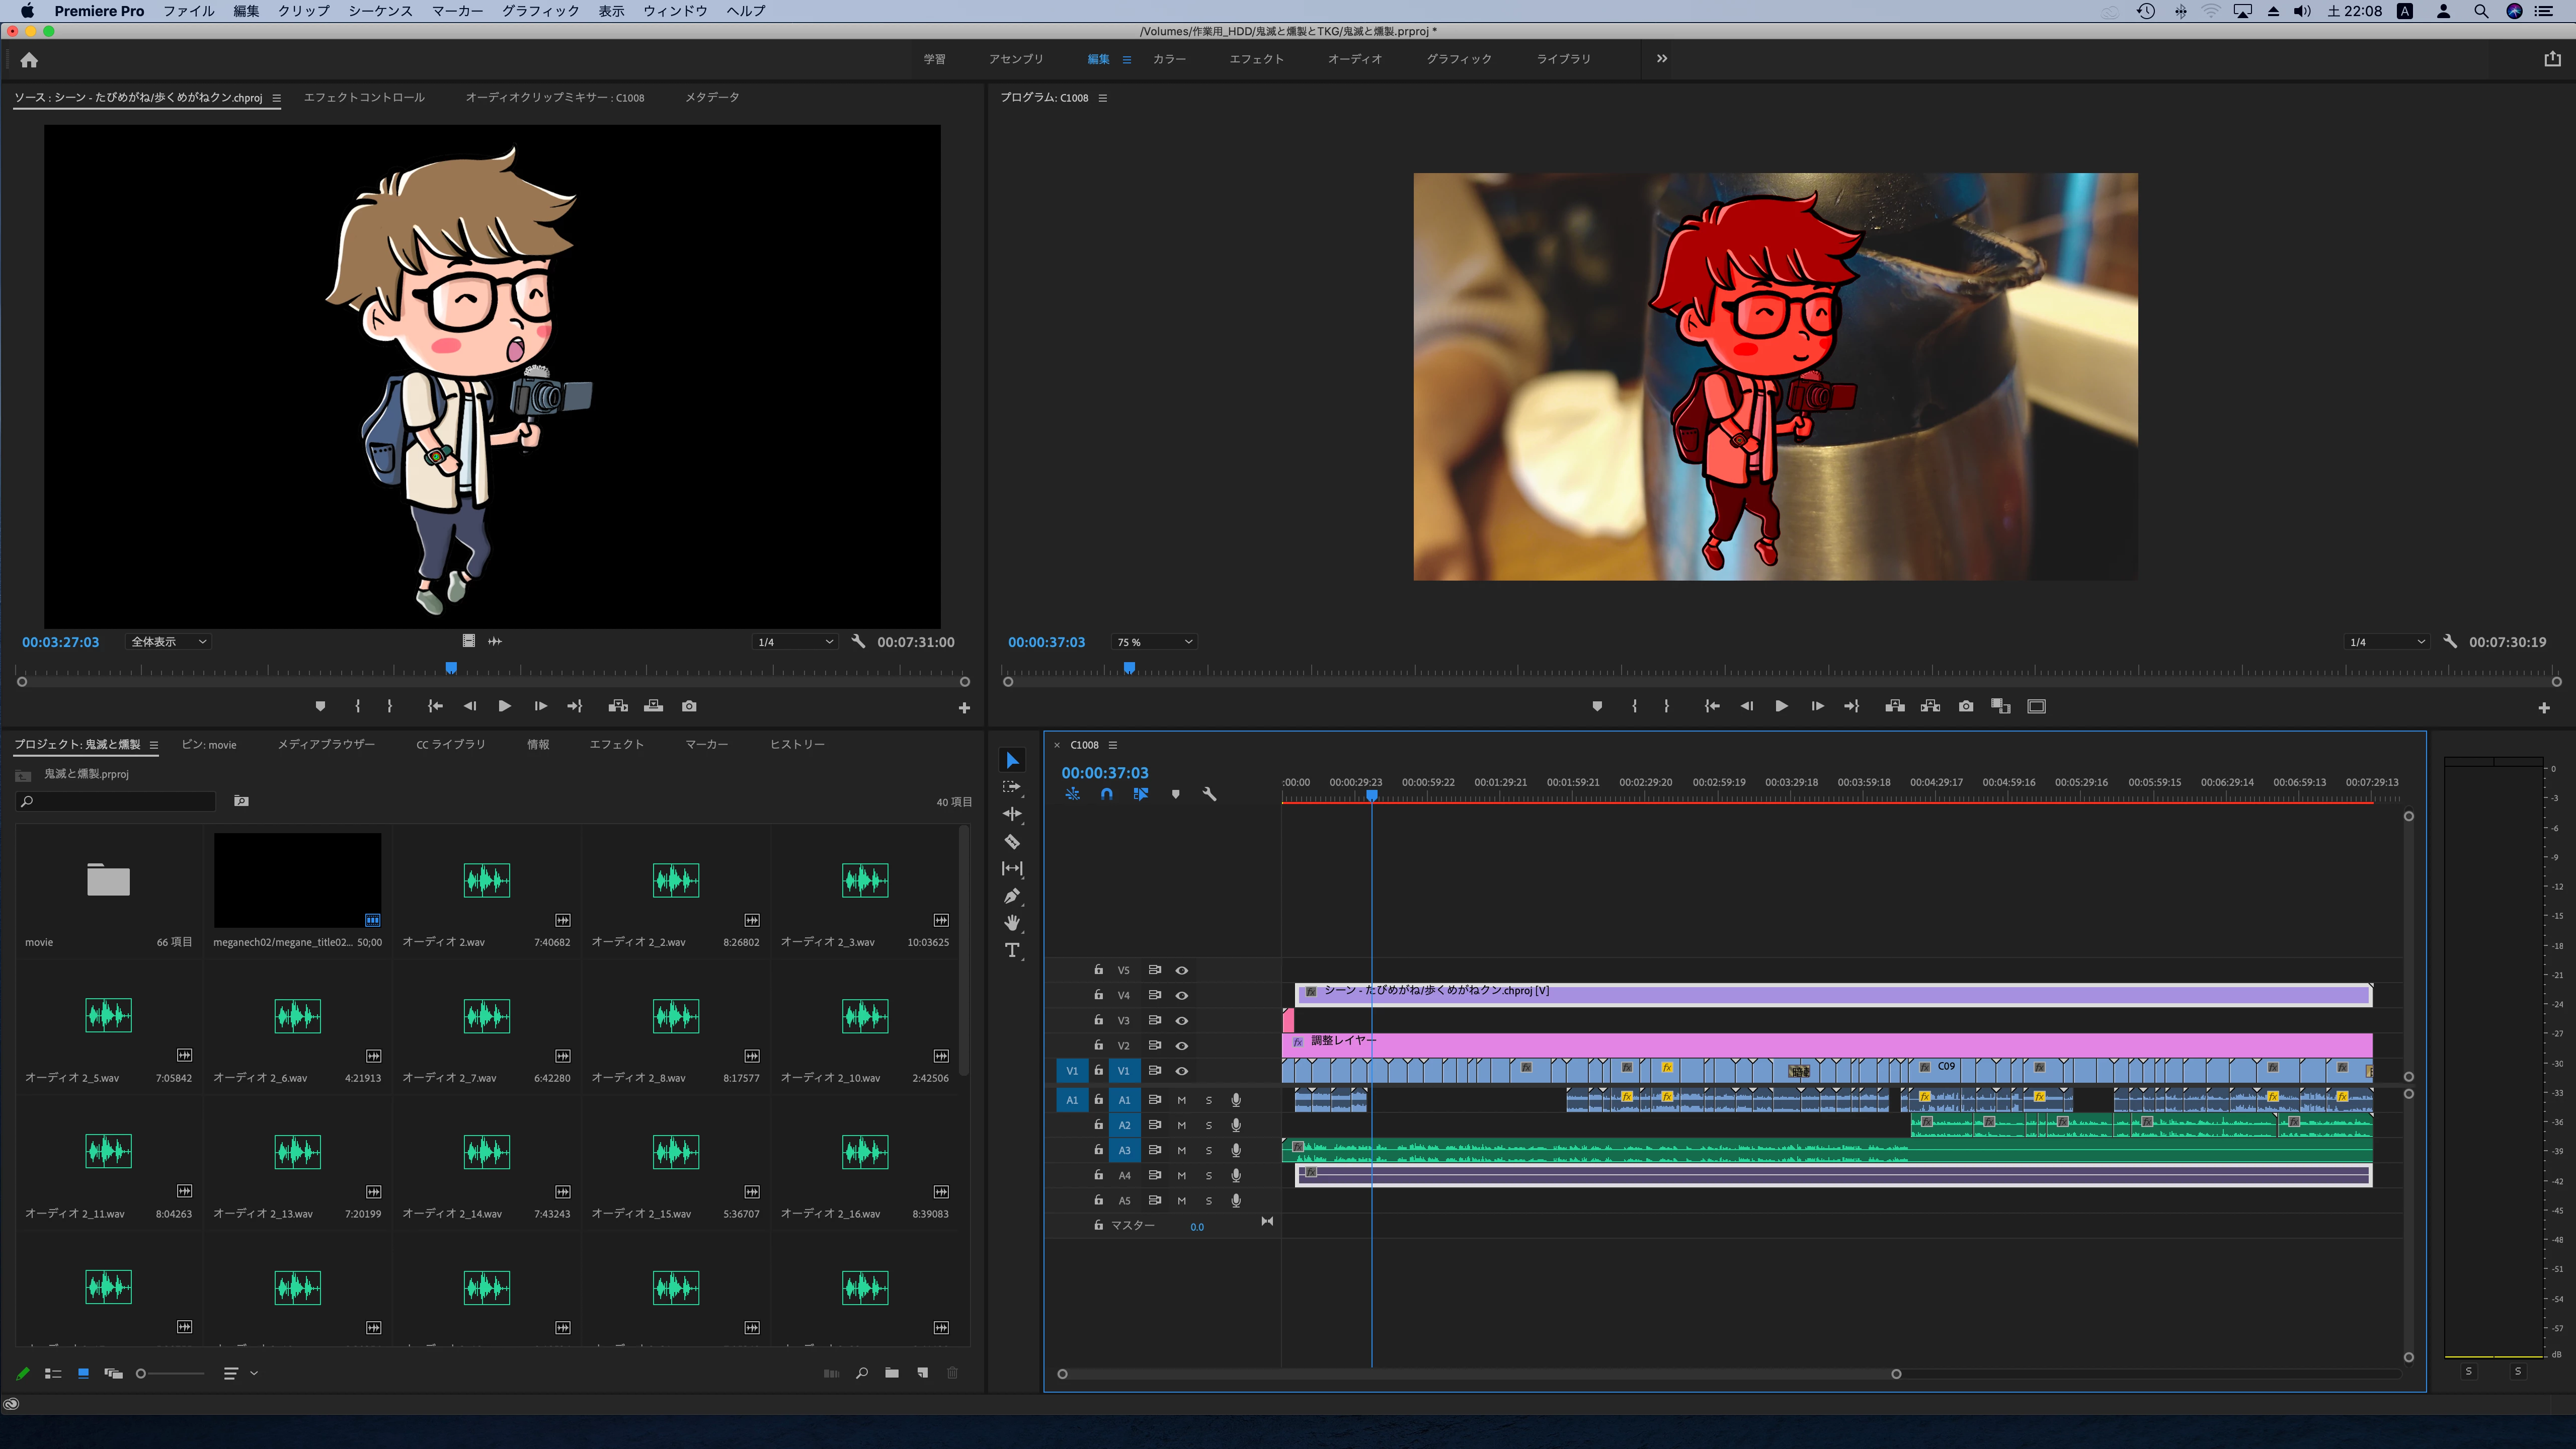Click the Home icon in the top left
This screenshot has height=1449, width=2576.
(x=29, y=60)
